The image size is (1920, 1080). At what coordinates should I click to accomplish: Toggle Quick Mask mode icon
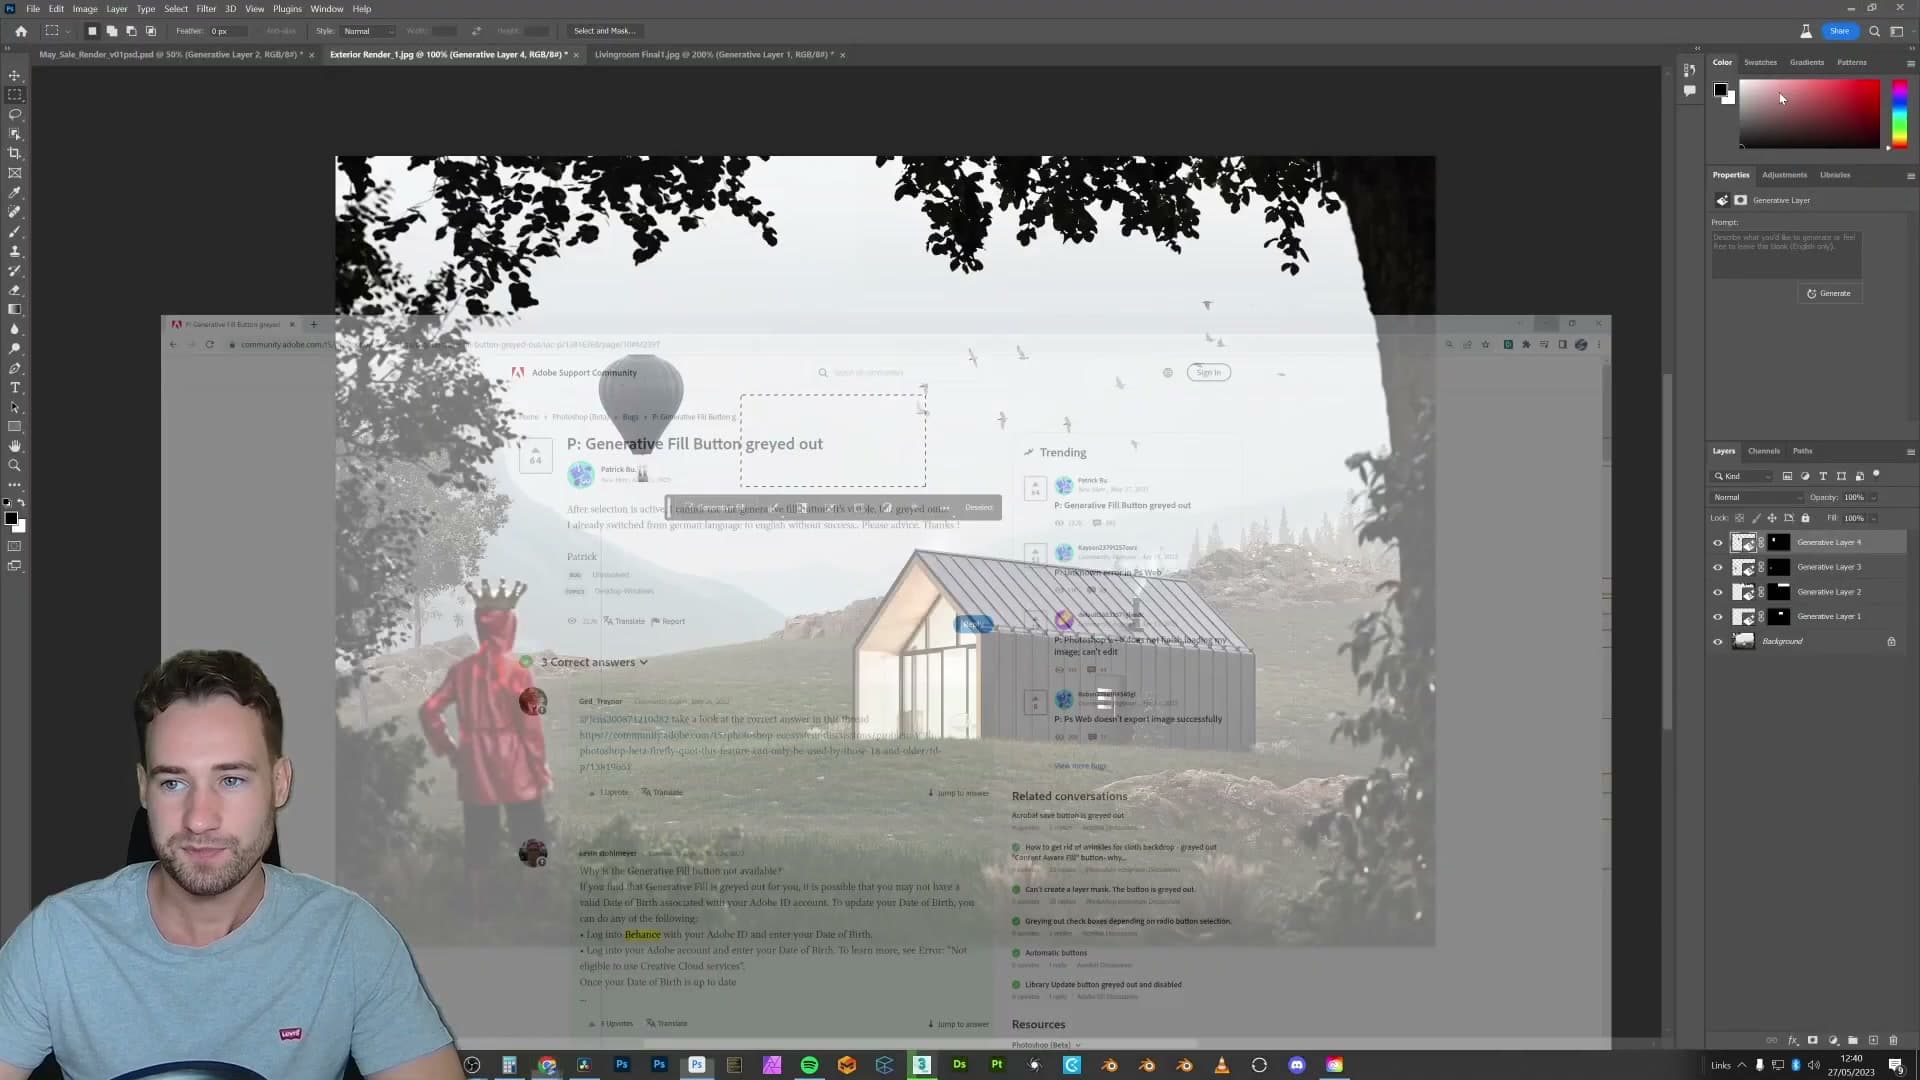15,546
